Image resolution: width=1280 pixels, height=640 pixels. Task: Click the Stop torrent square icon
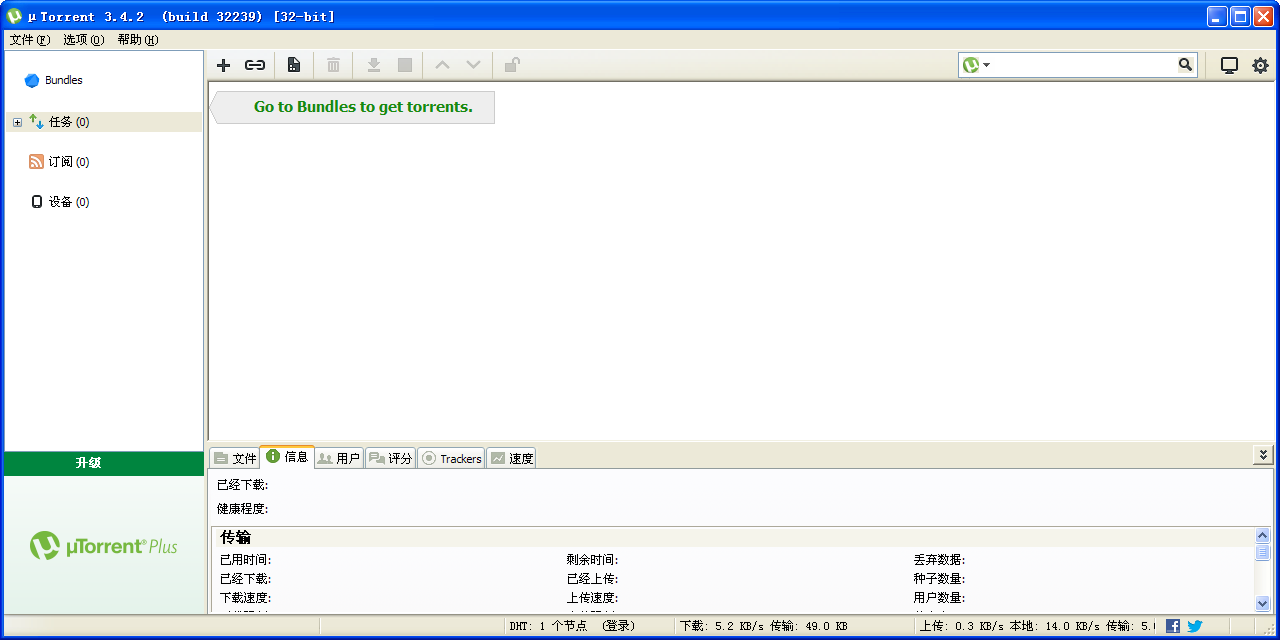[x=405, y=65]
